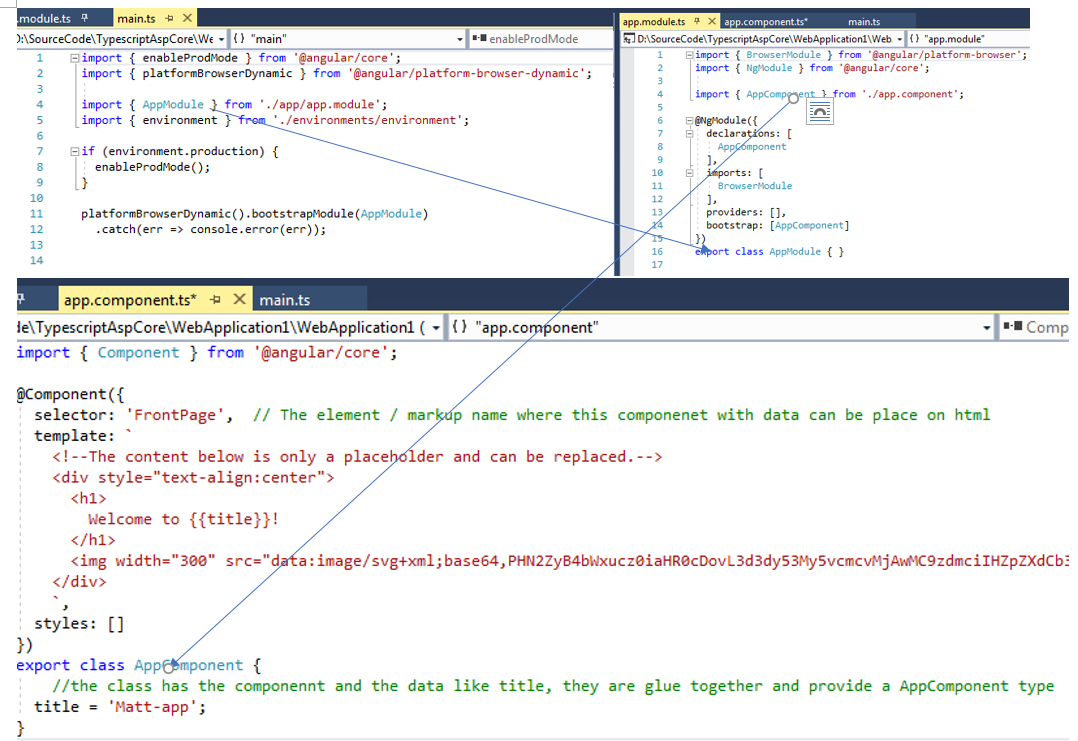Viewport: 1078px width, 741px height.
Task: Click enableProdMode(); call on line 8
Action: 153,167
